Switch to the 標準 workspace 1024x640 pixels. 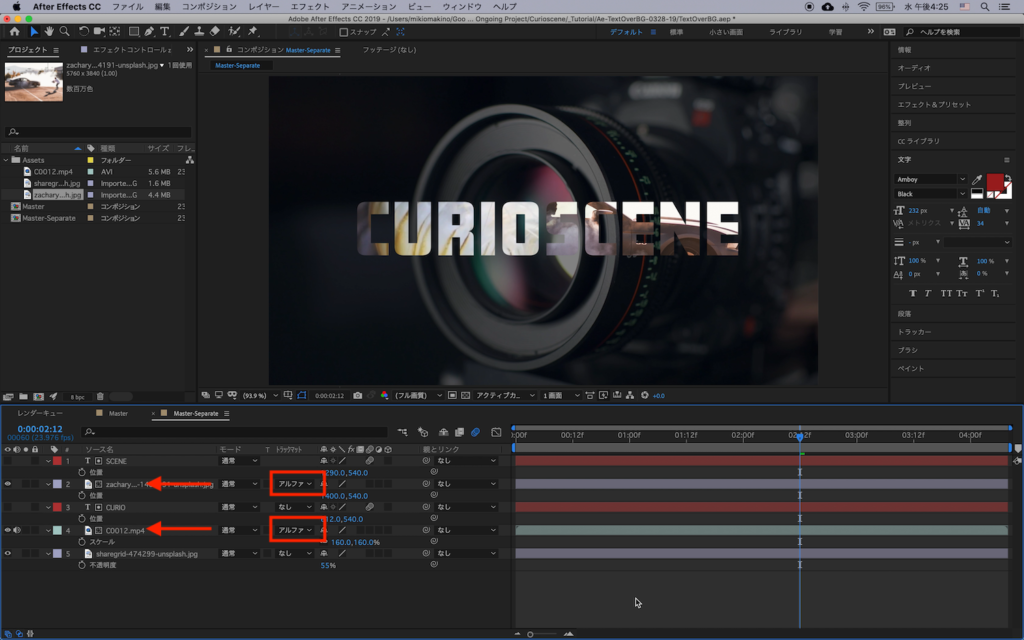677,32
